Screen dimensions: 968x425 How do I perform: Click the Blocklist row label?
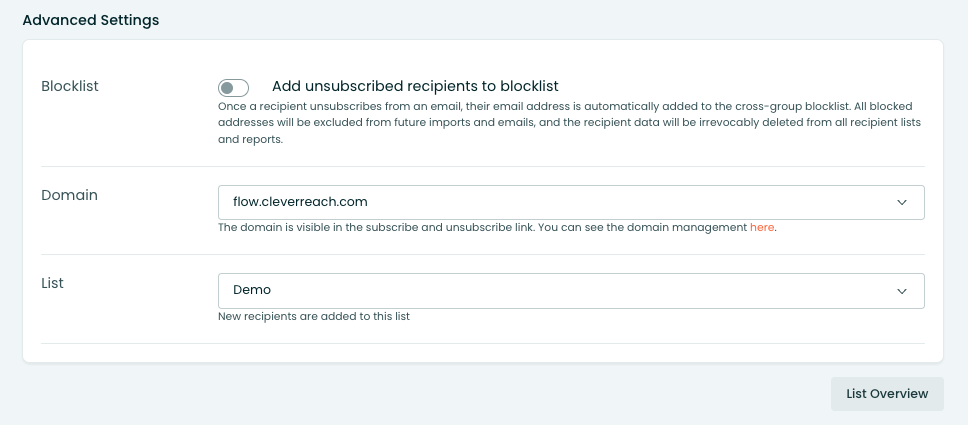[70, 86]
